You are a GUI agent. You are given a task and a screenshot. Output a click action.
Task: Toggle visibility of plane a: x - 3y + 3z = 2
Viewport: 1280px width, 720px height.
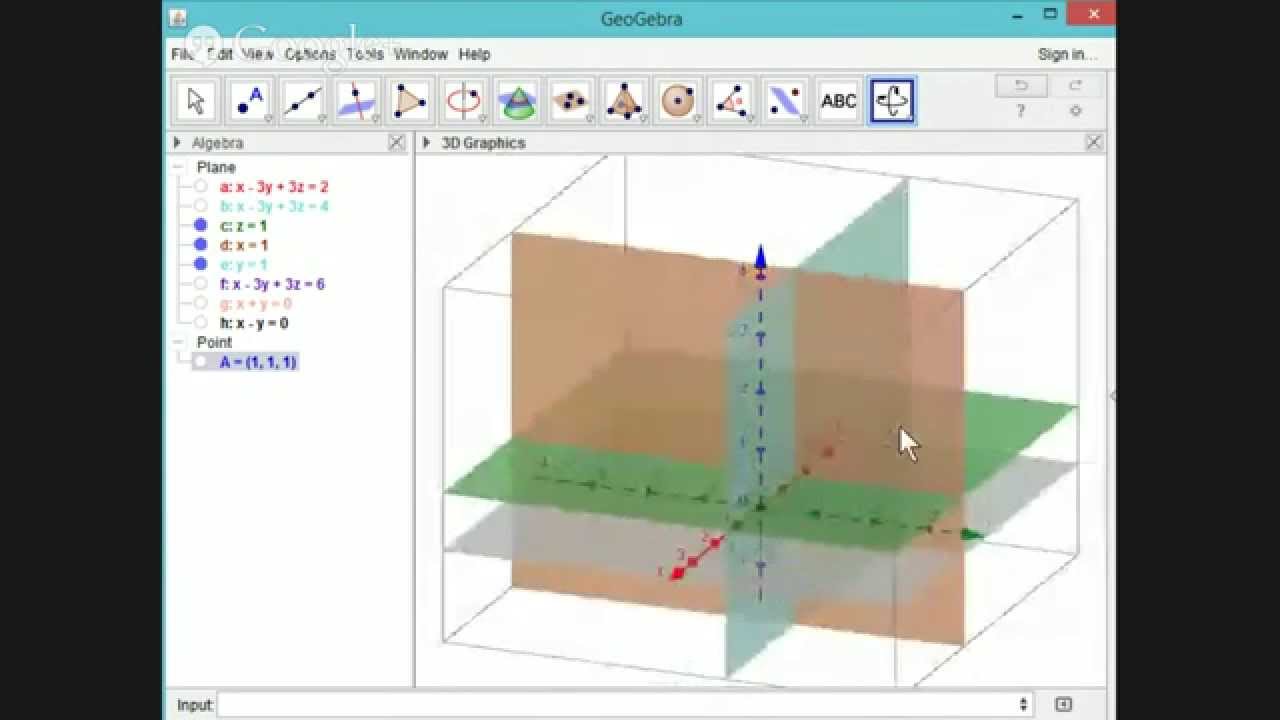tap(201, 187)
